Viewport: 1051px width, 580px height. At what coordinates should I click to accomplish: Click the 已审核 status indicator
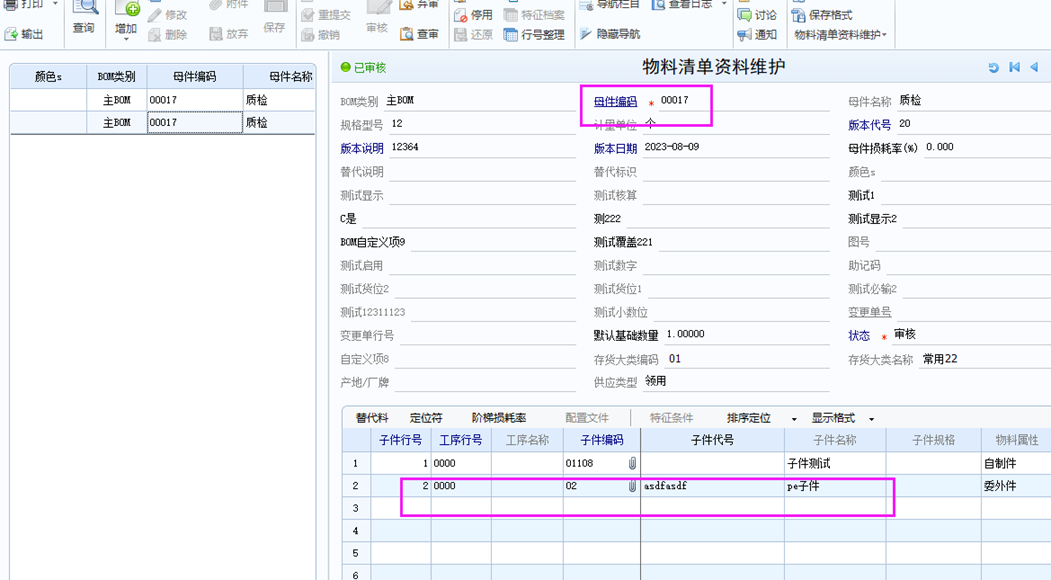(363, 67)
